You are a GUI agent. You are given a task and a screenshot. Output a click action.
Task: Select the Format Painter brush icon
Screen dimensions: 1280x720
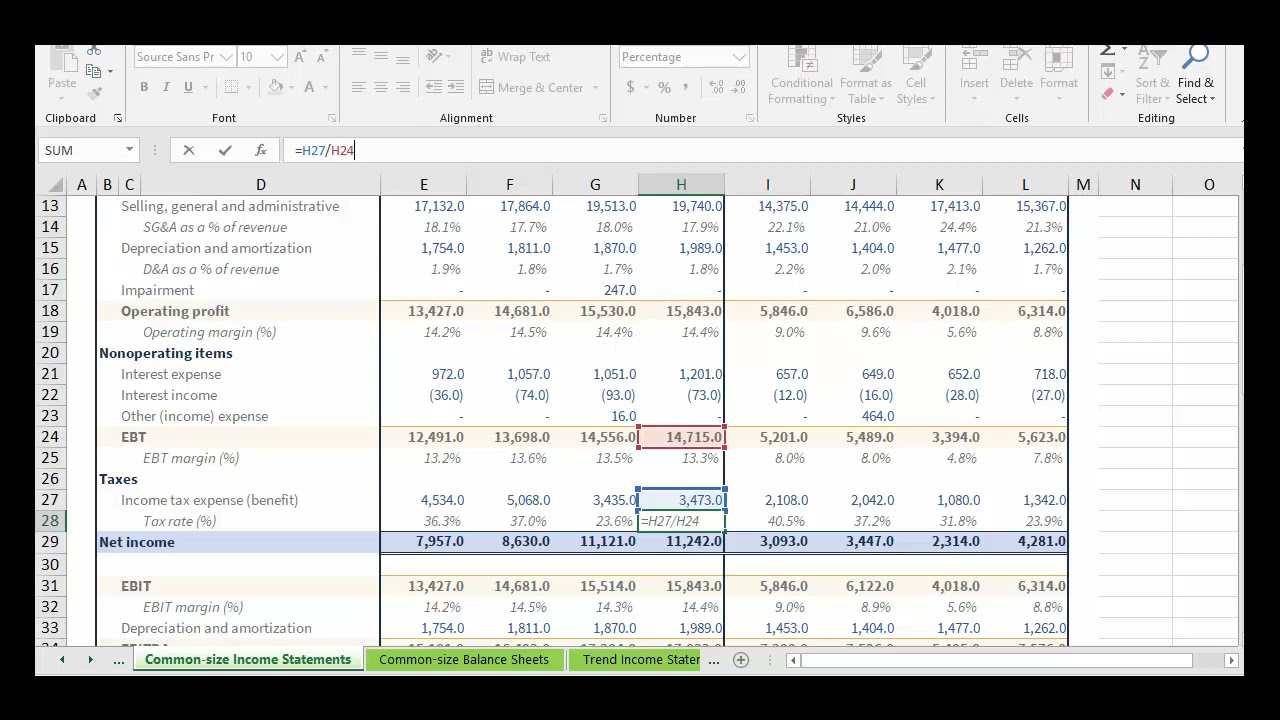point(94,93)
